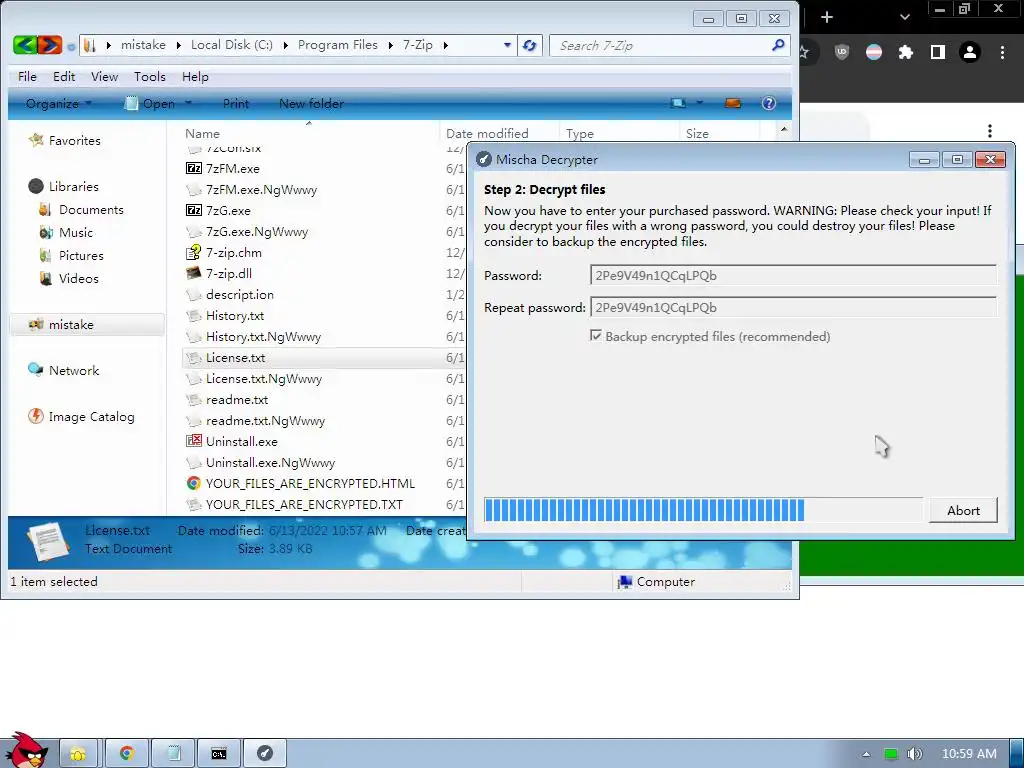Show hidden tray icons arrow
This screenshot has height=768, width=1024.
[866, 754]
